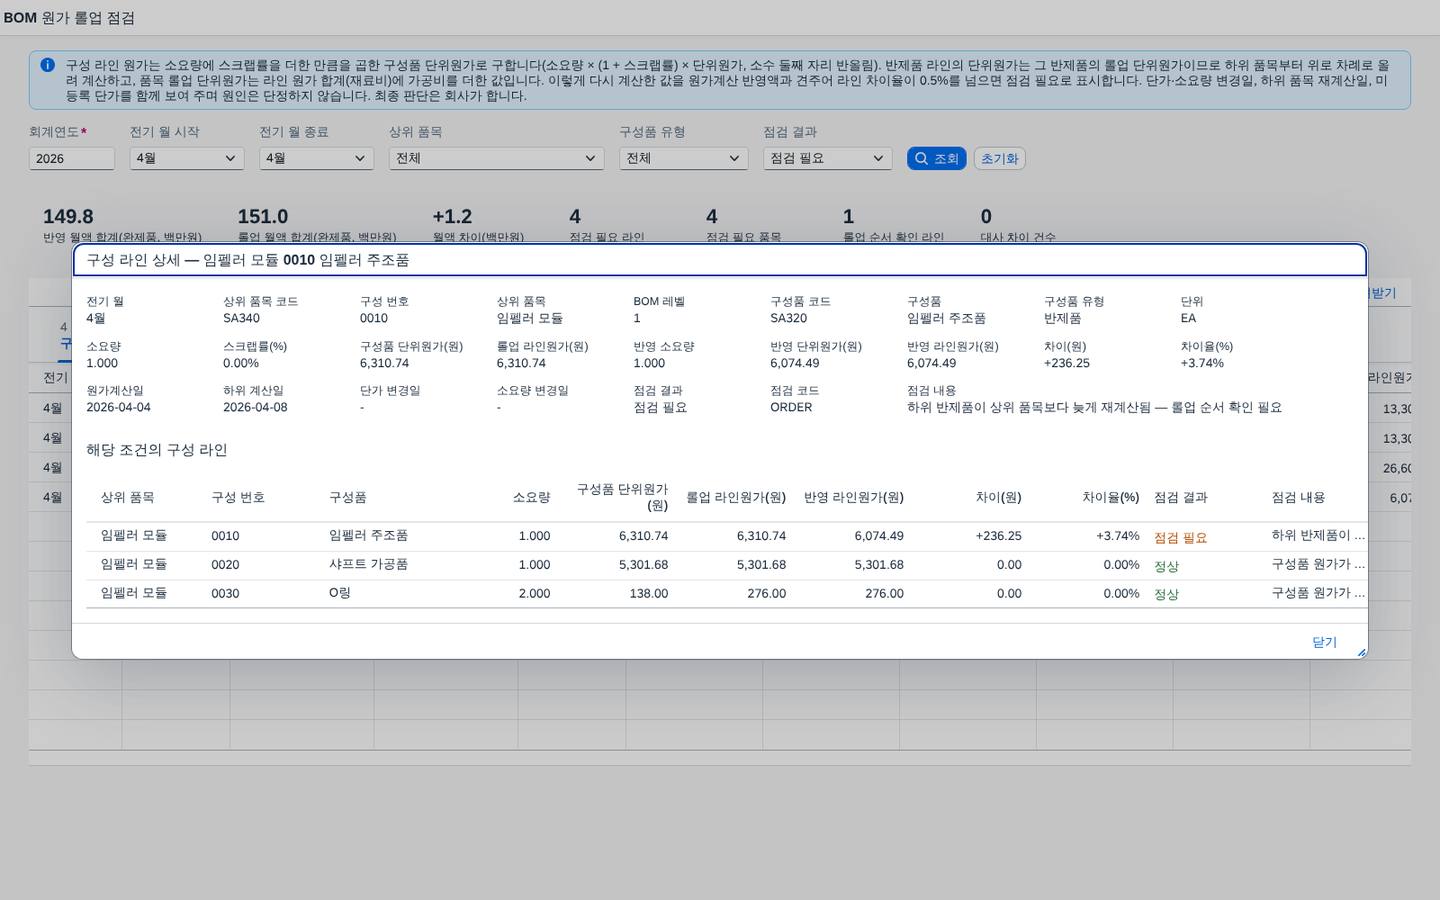This screenshot has height=900, width=1440.
Task: Click the 해당 조건의 구성 라인 heading
Action: pos(157,450)
